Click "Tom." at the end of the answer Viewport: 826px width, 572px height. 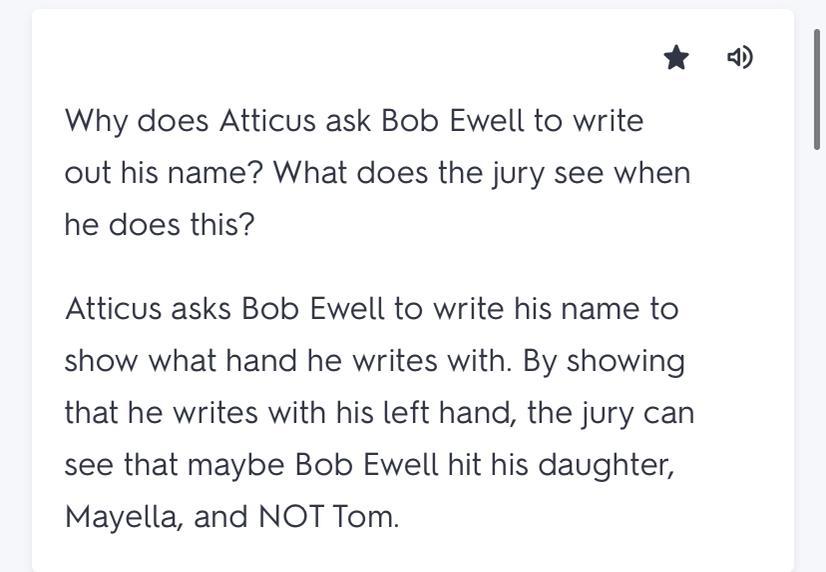click(366, 516)
